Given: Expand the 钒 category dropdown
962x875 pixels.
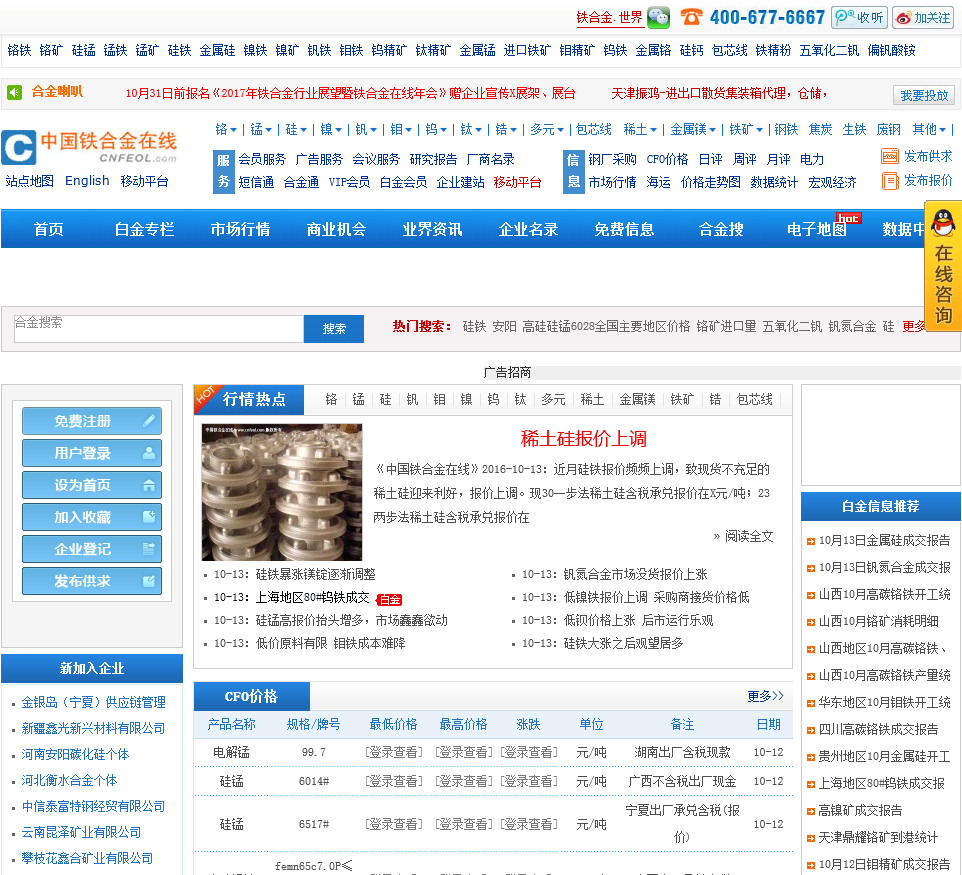Looking at the screenshot, I should coord(366,129).
